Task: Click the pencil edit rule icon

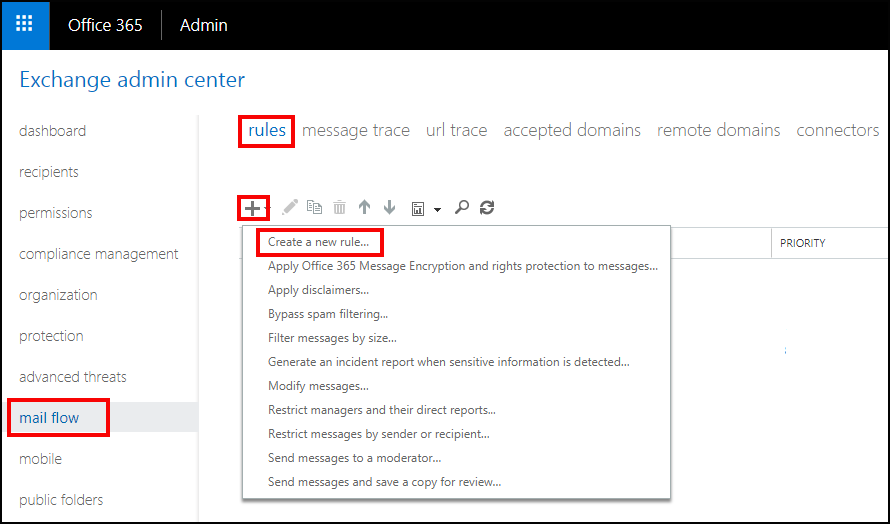Action: (x=290, y=208)
